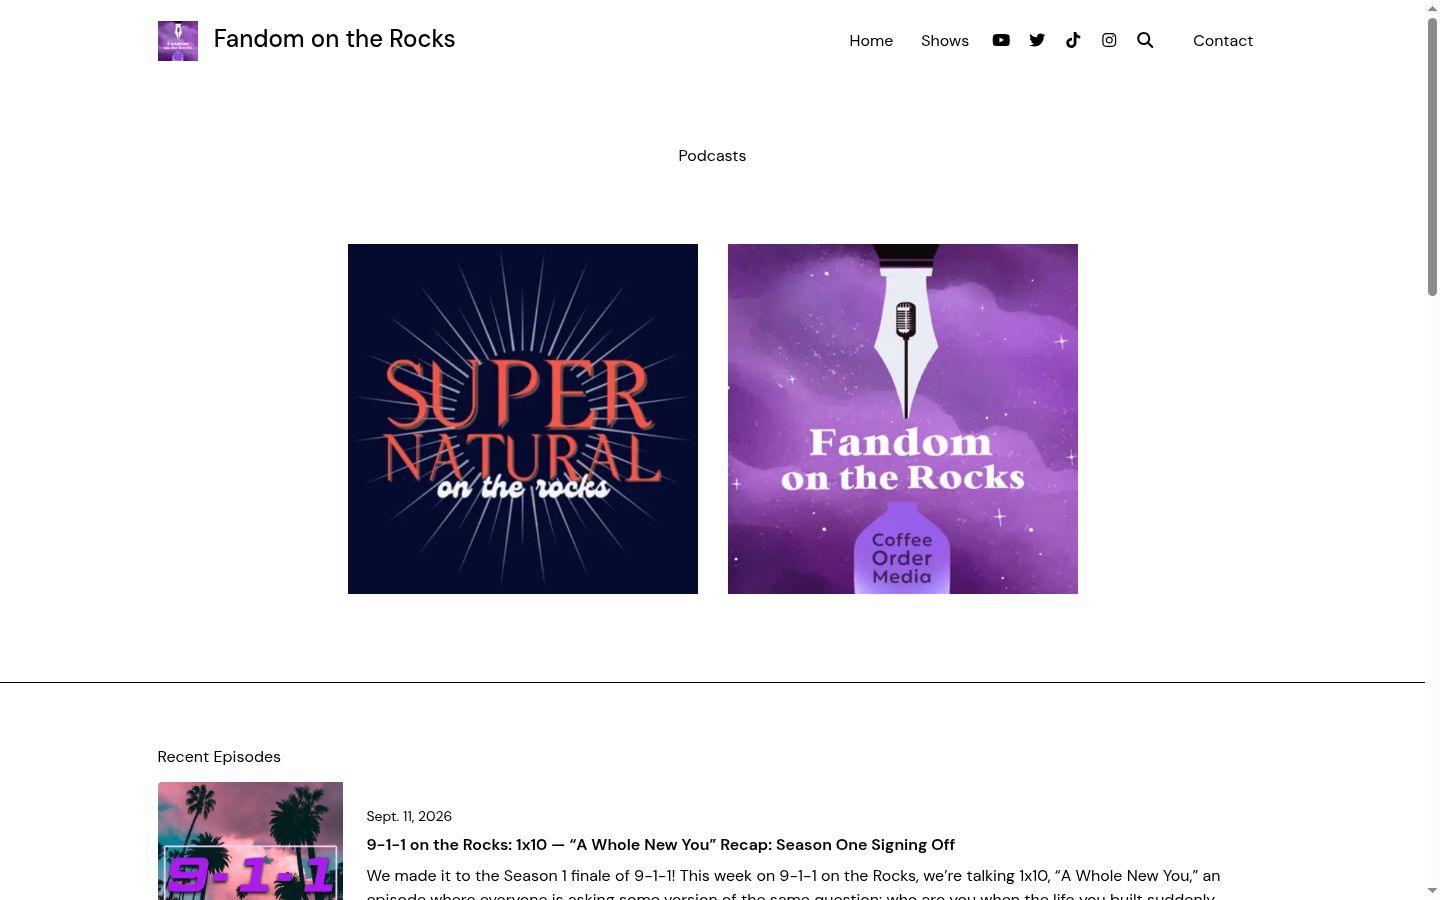Click the Recent Episodes heading

pos(219,757)
